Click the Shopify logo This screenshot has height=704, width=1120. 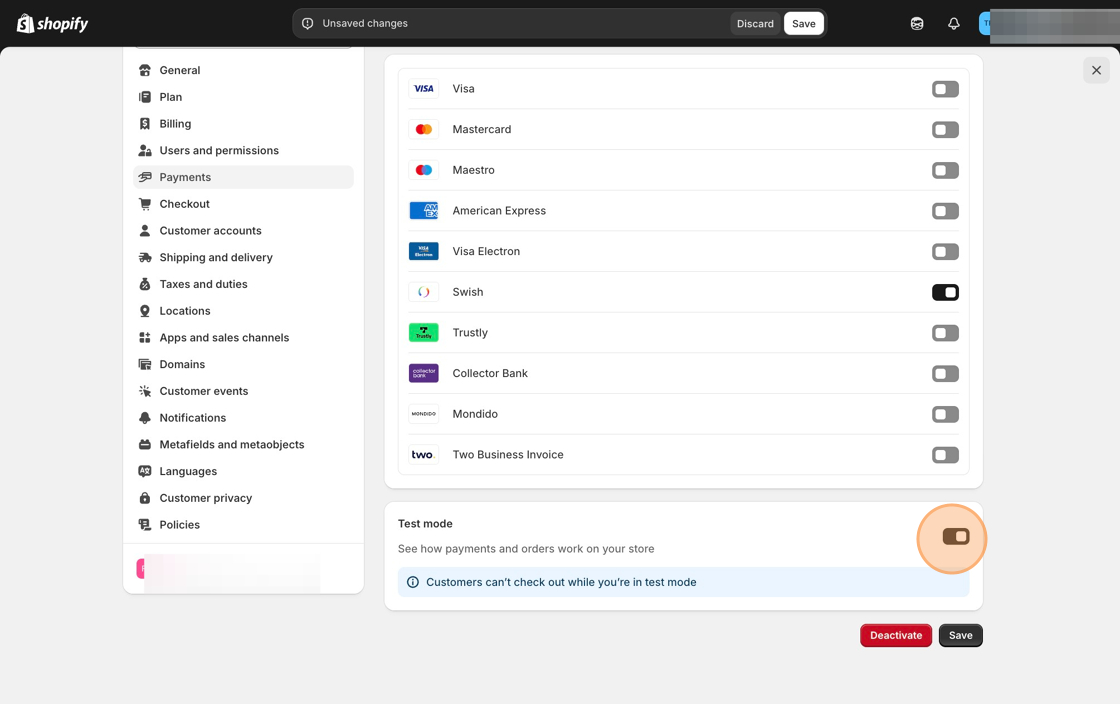click(x=52, y=24)
